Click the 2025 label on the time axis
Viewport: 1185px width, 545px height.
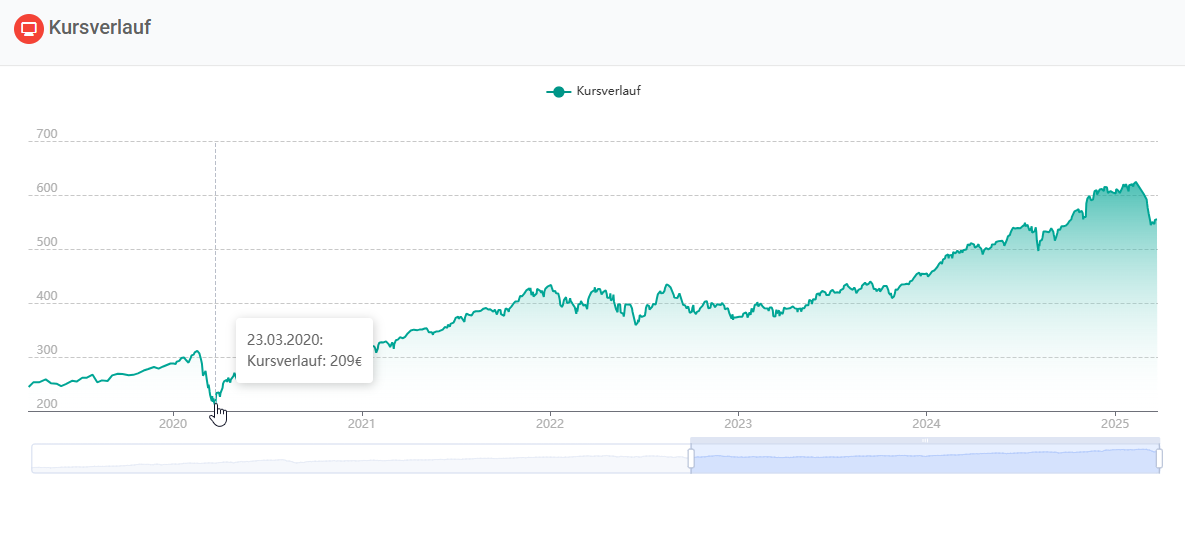click(1115, 424)
